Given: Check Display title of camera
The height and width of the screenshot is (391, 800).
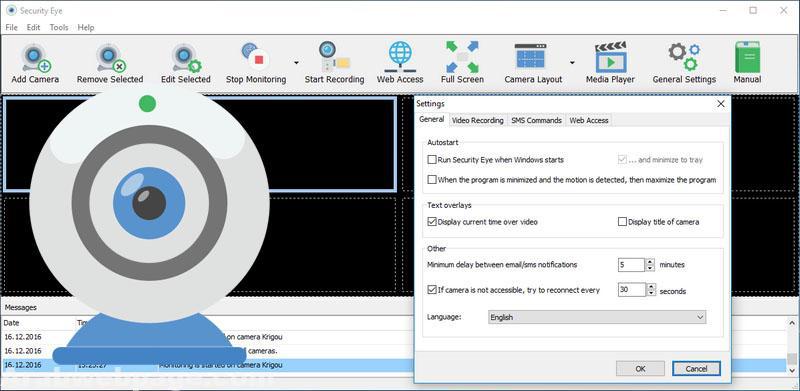Looking at the screenshot, I should click(x=622, y=222).
